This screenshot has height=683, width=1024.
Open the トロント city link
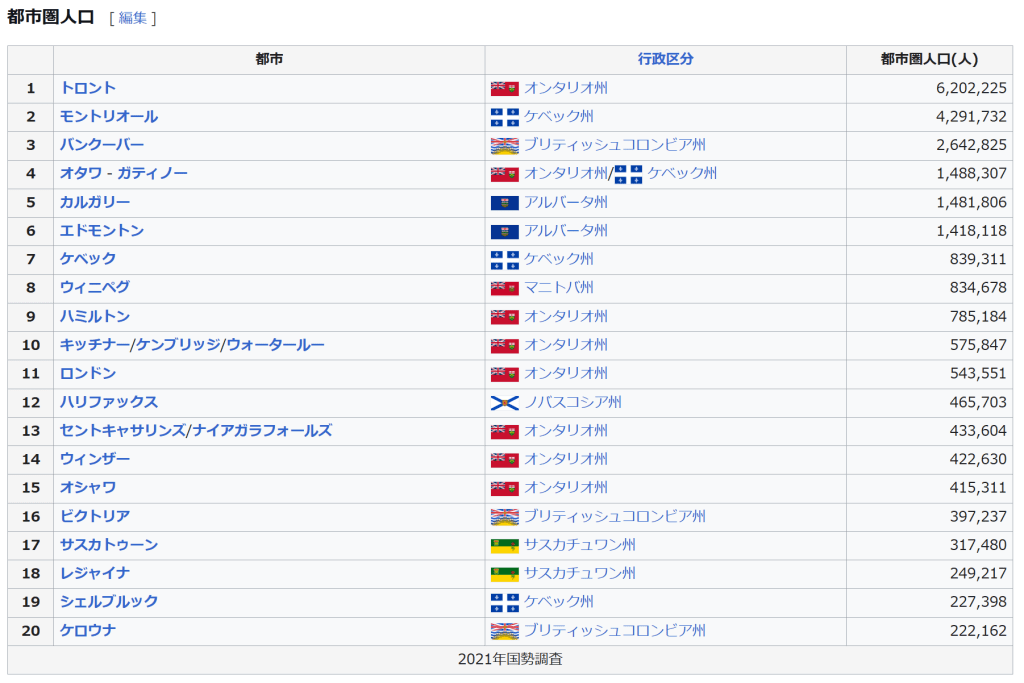88,88
